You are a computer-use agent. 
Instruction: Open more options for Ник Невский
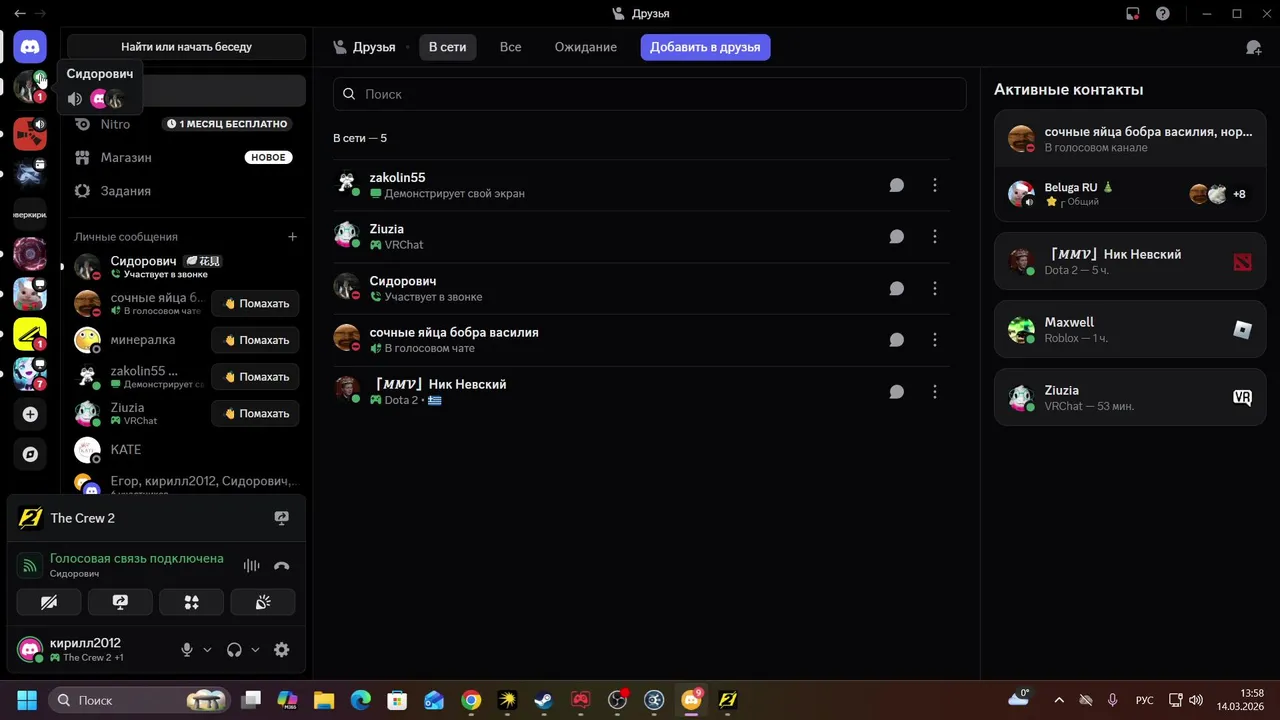tap(935, 392)
